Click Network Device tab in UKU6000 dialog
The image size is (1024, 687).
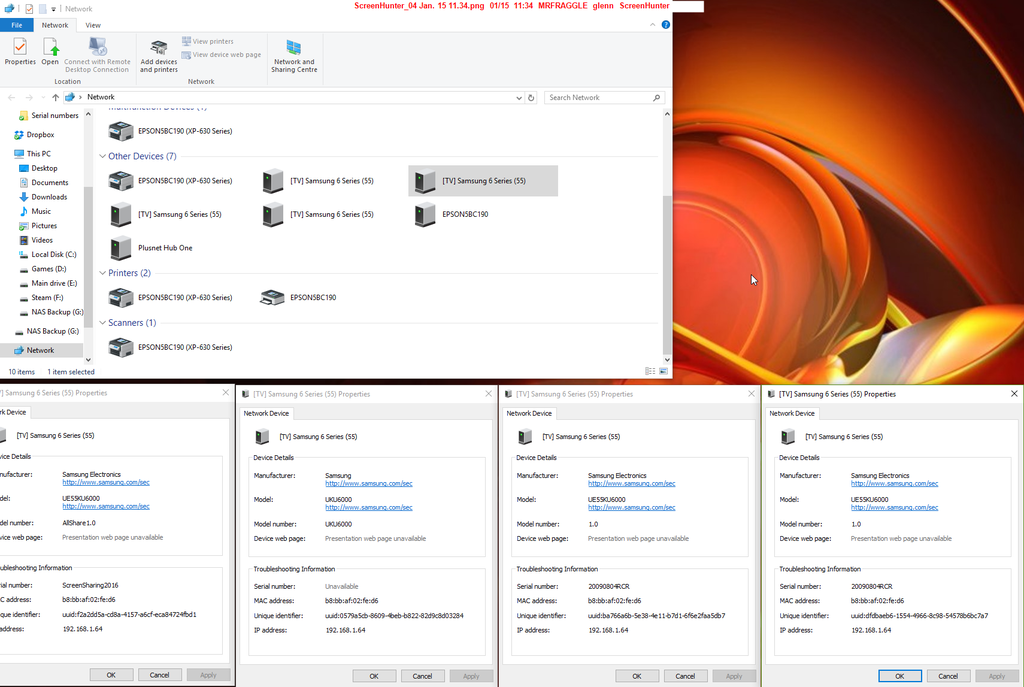tap(266, 413)
